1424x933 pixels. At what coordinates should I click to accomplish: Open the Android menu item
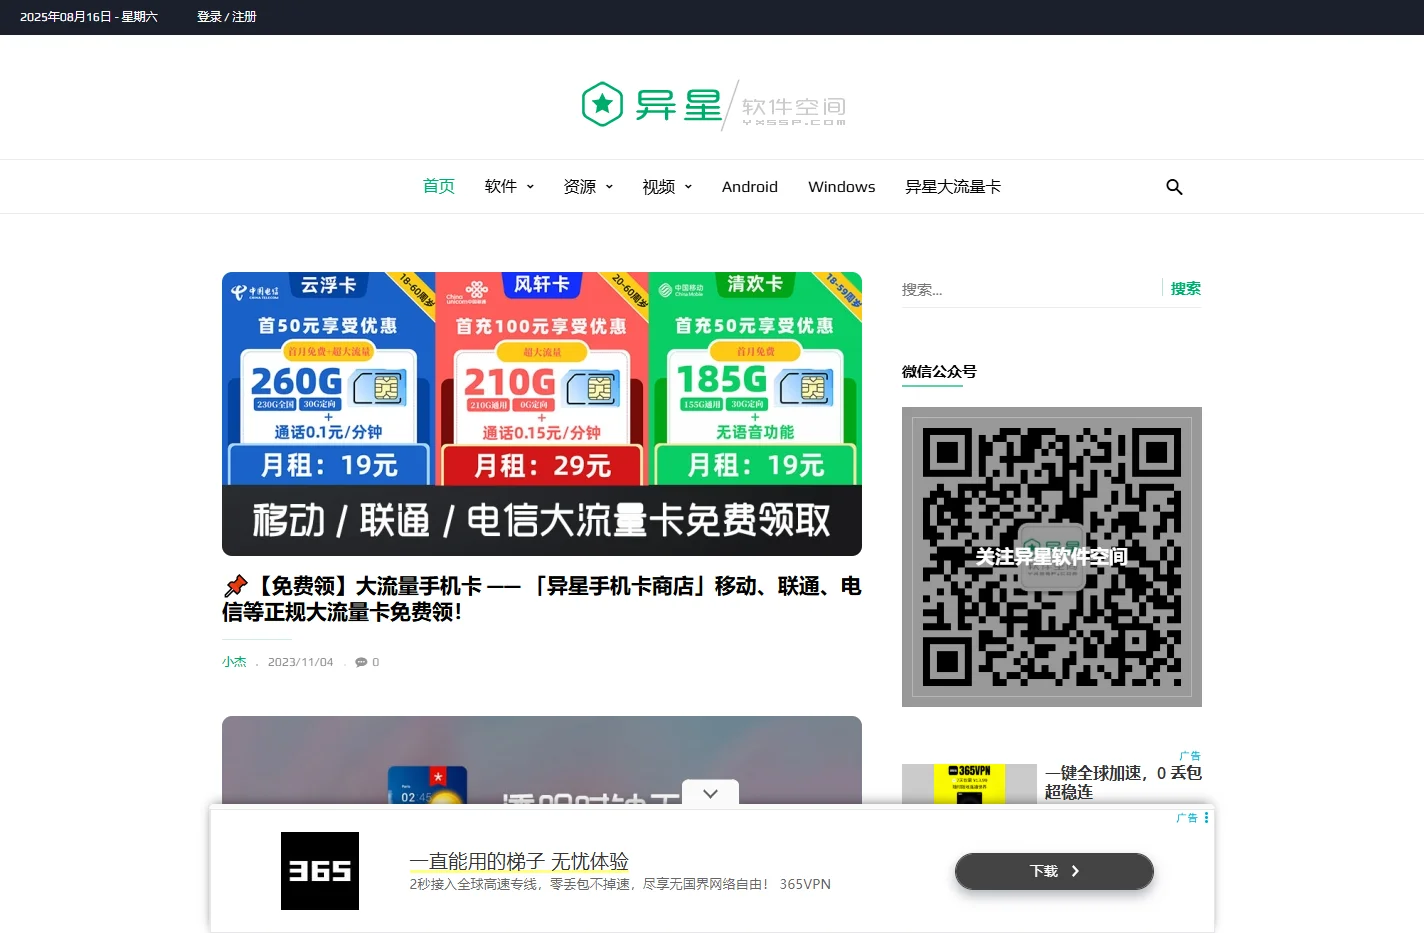(750, 186)
